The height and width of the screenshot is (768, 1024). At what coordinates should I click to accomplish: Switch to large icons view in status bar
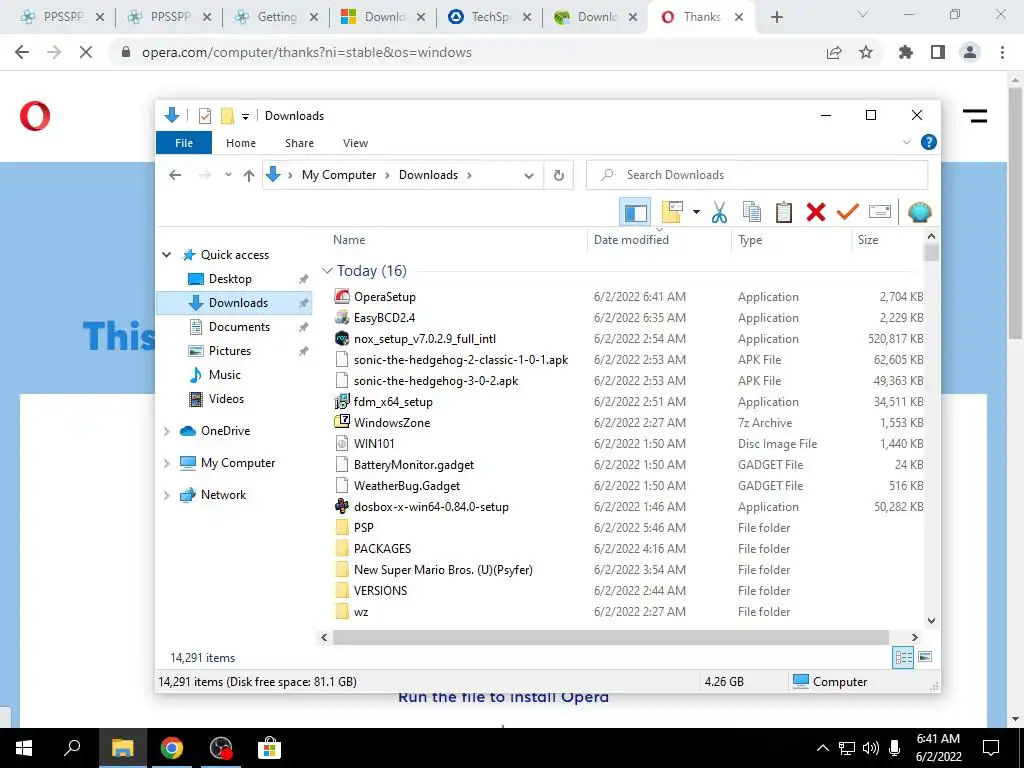(925, 657)
